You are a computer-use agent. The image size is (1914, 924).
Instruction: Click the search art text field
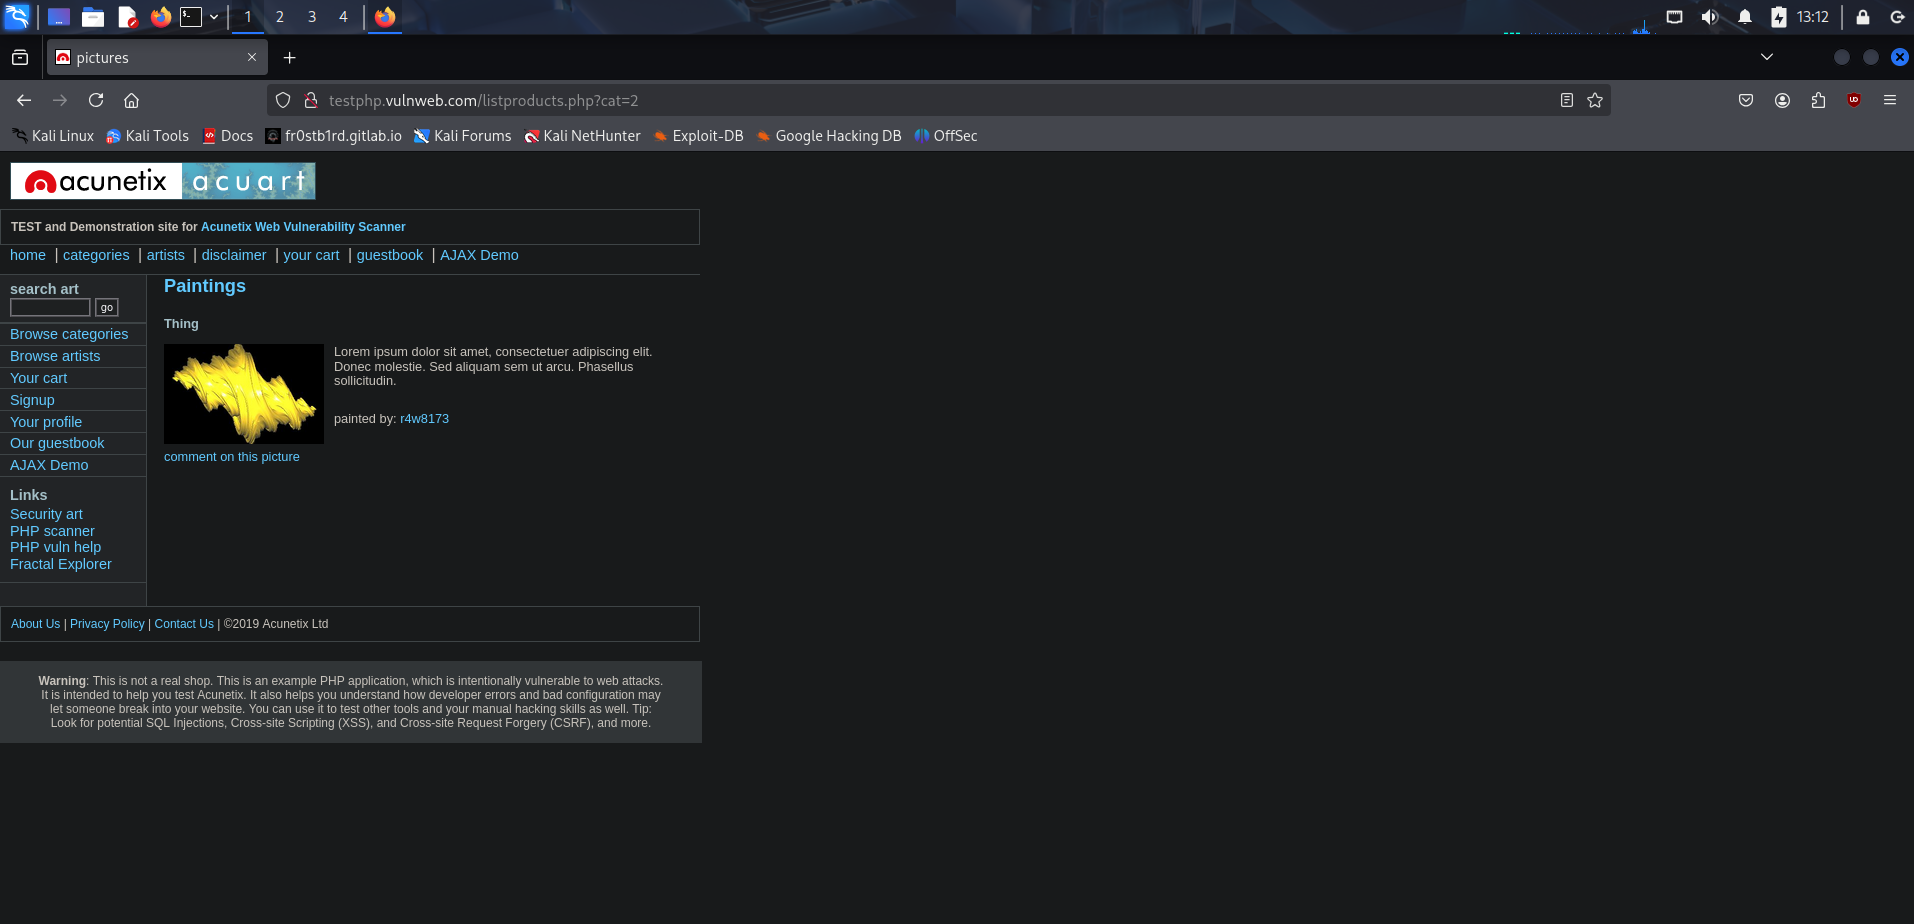[50, 307]
